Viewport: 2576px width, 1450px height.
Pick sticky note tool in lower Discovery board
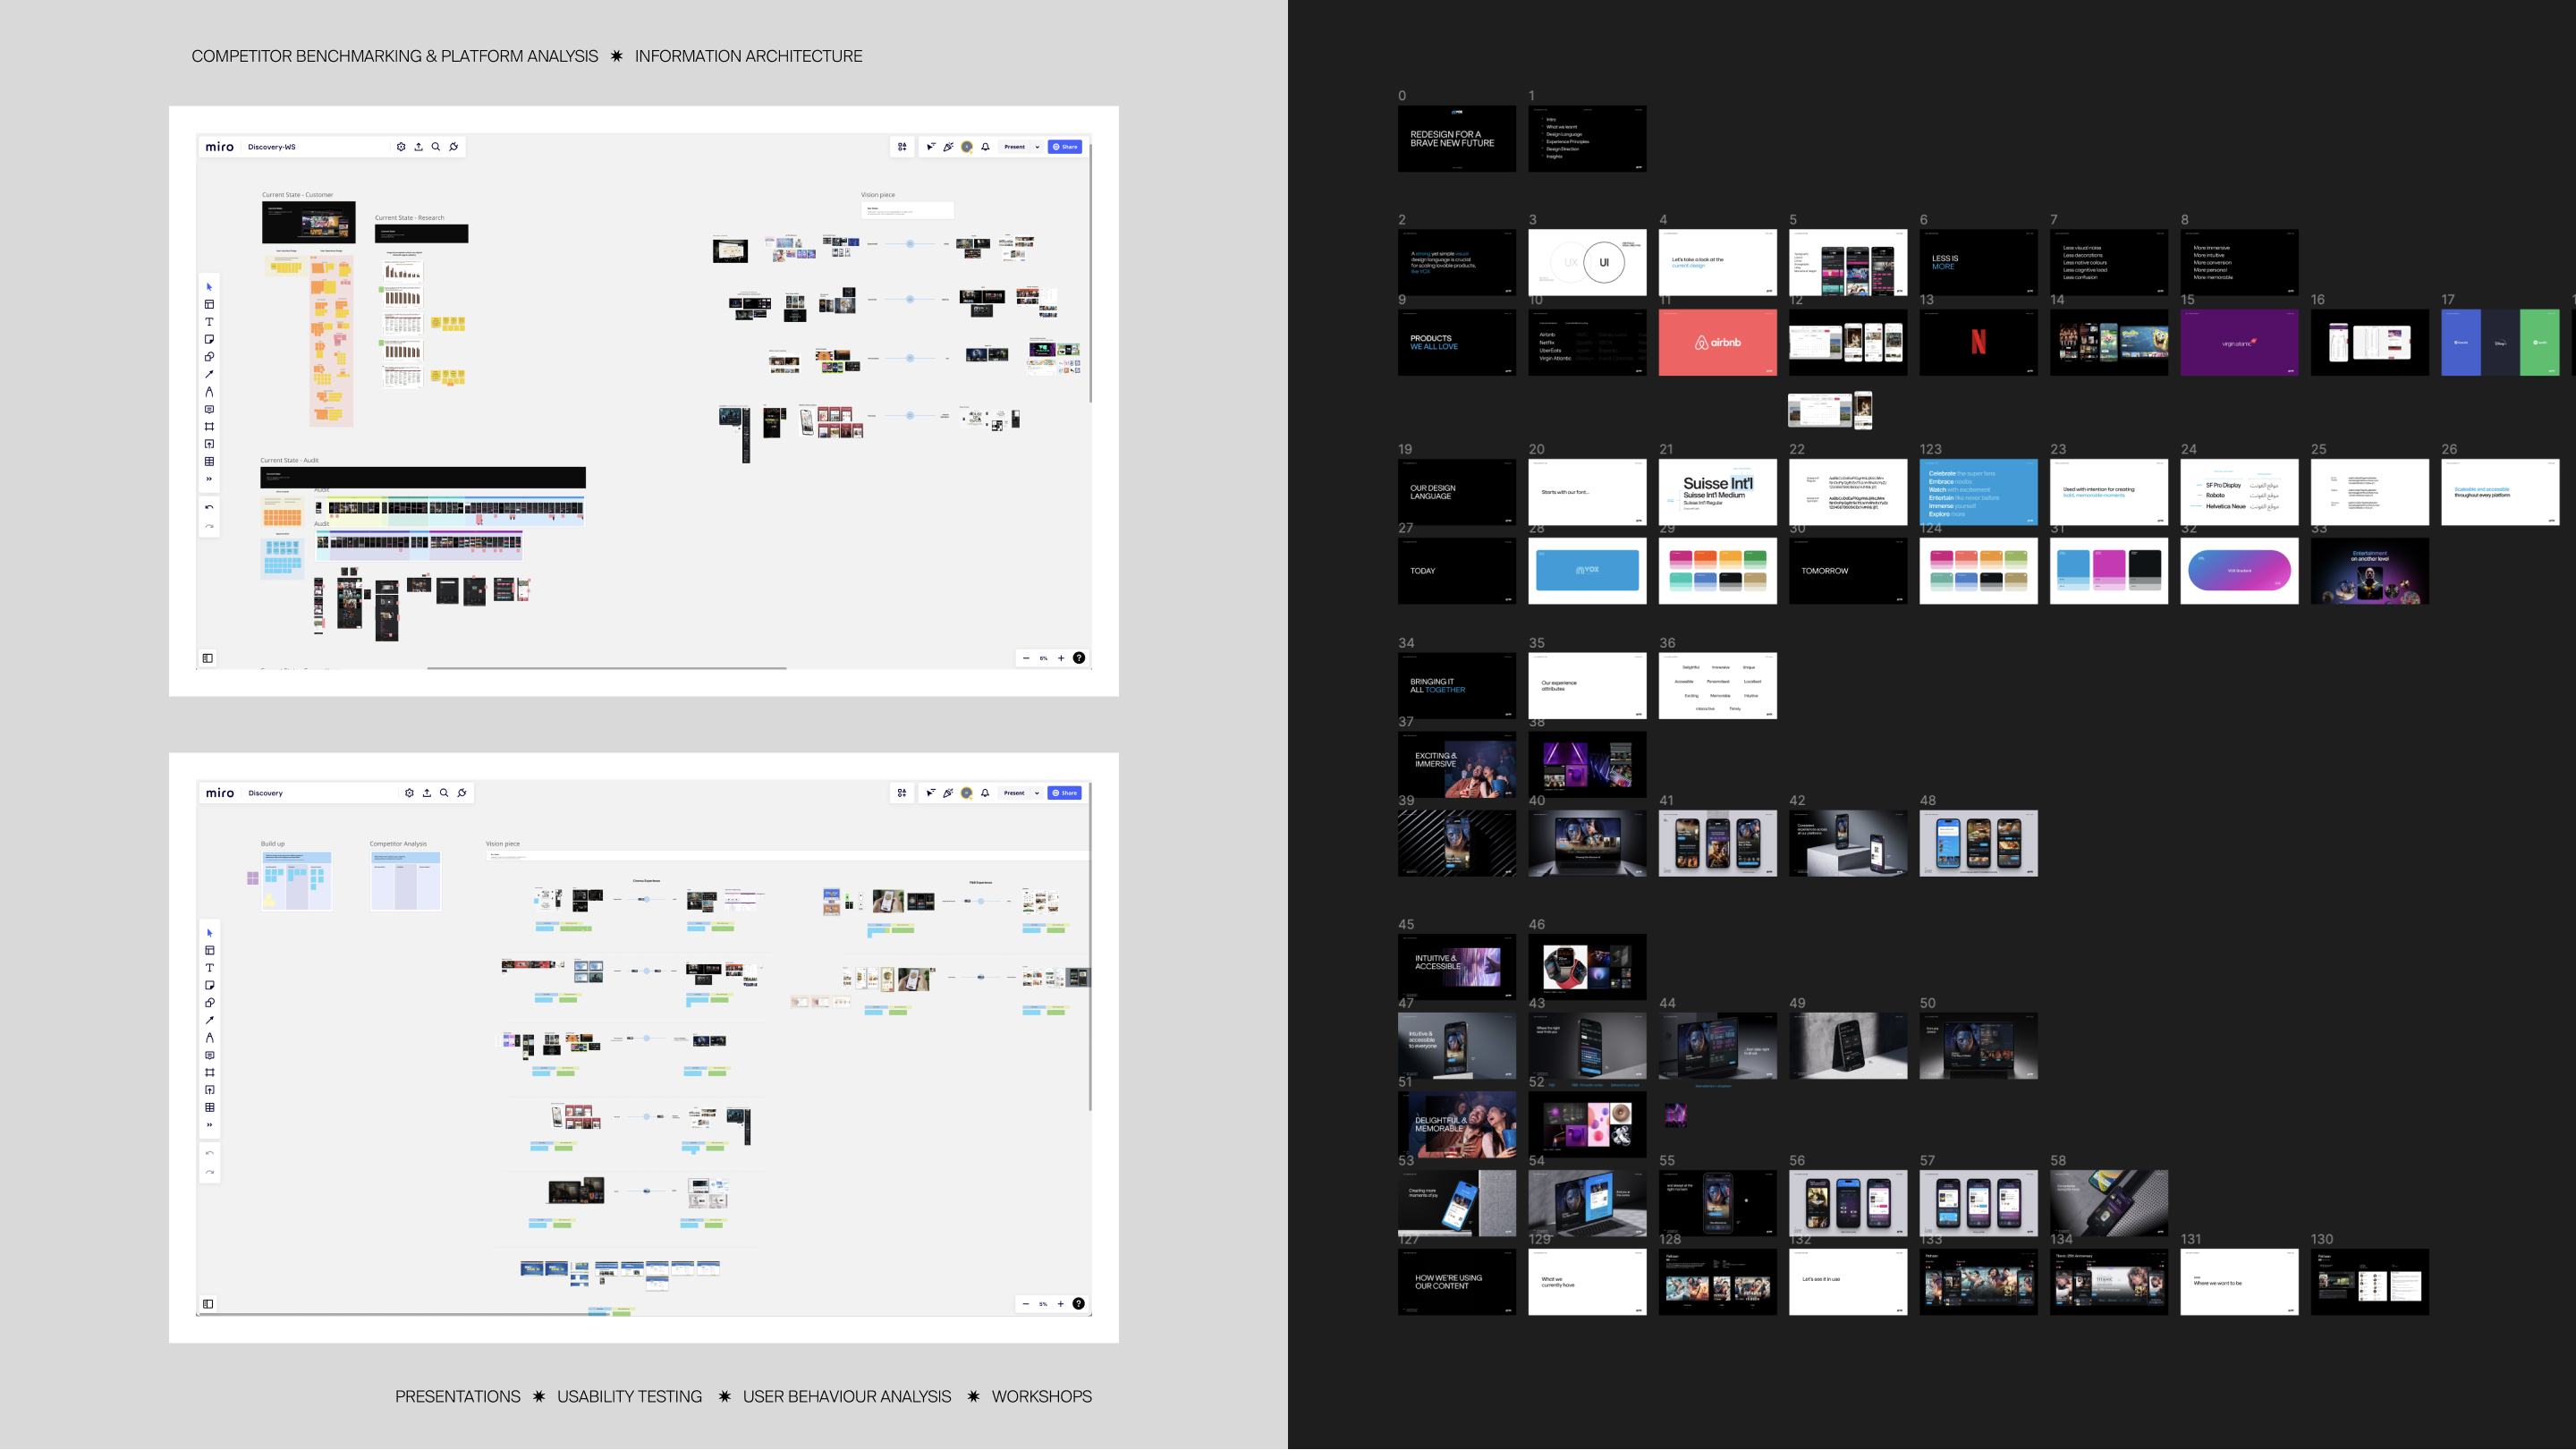click(x=209, y=985)
